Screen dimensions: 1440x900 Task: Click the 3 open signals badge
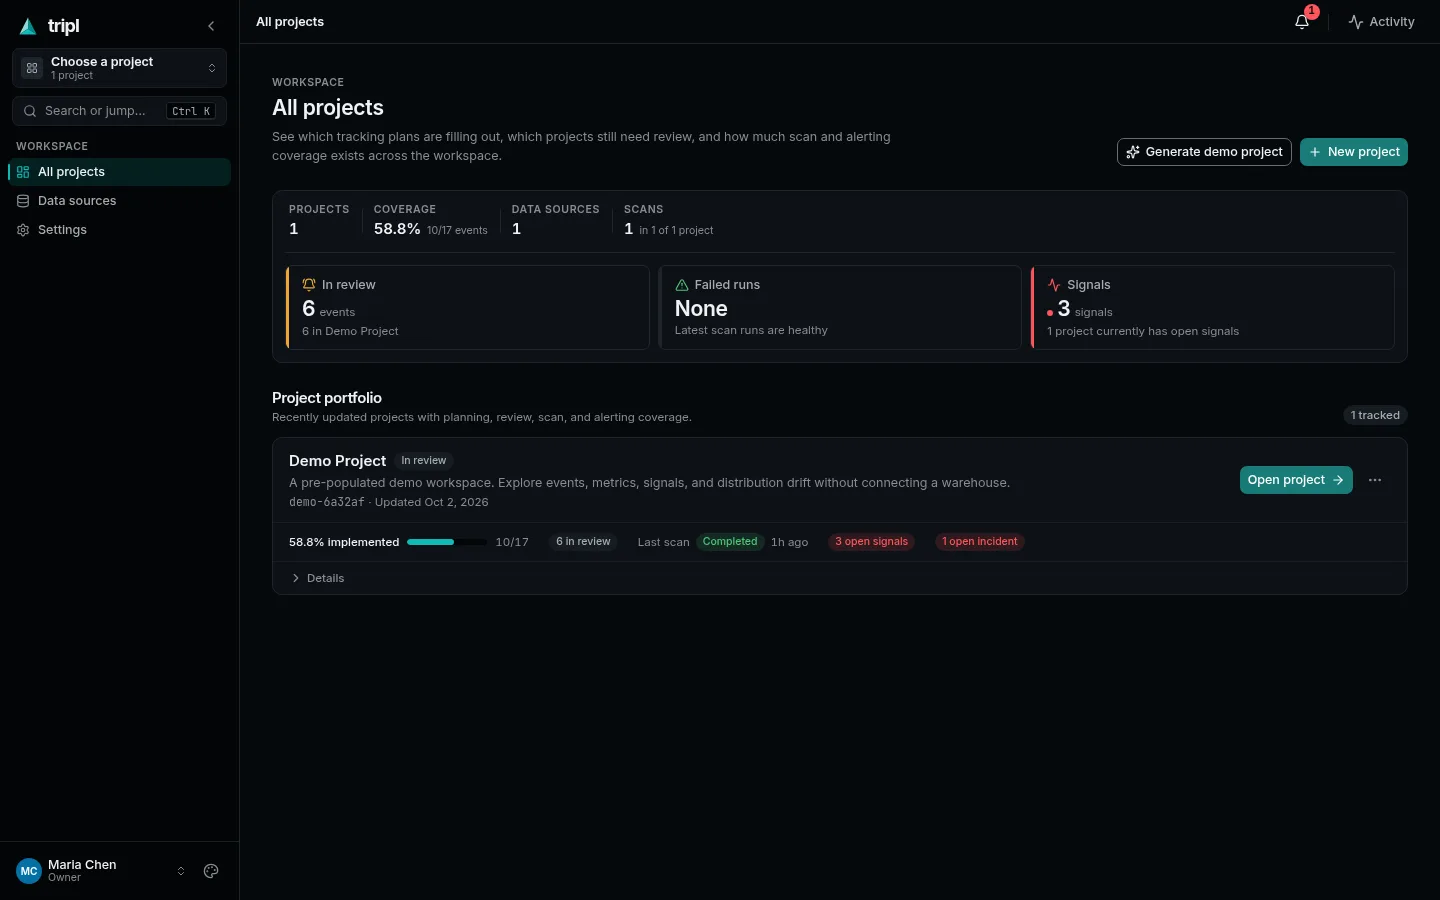(871, 542)
